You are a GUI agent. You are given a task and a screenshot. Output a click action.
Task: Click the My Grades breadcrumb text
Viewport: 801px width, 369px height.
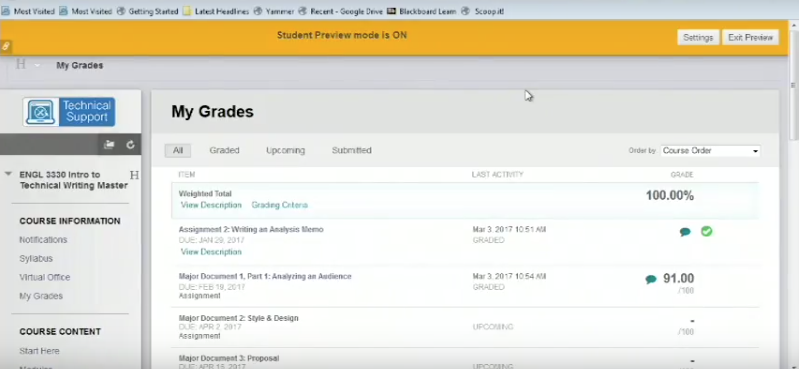click(80, 65)
